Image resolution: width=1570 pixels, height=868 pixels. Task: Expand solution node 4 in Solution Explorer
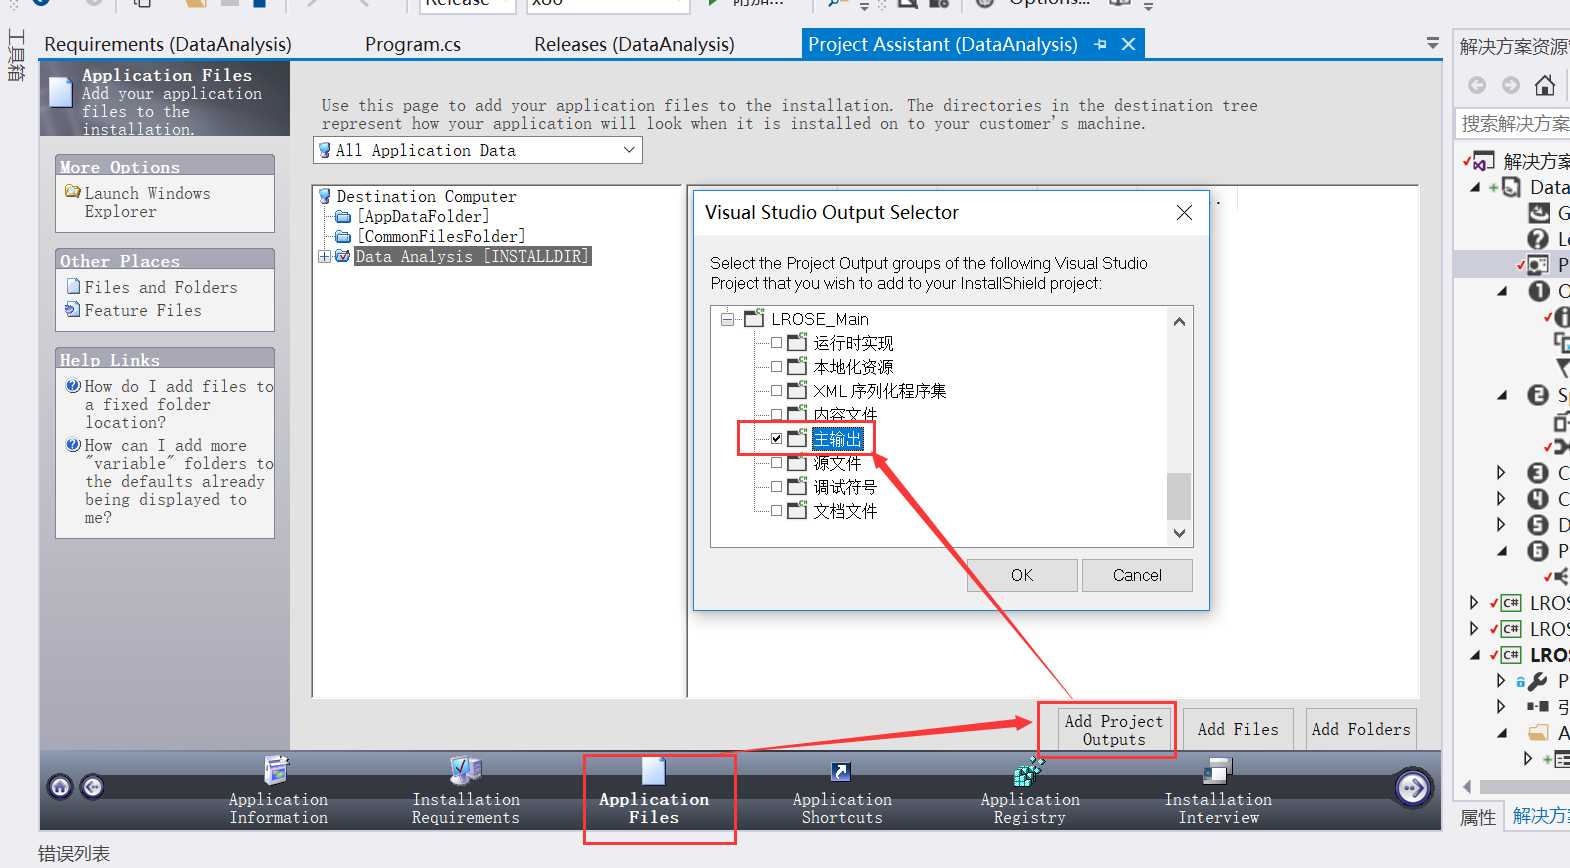[1501, 498]
